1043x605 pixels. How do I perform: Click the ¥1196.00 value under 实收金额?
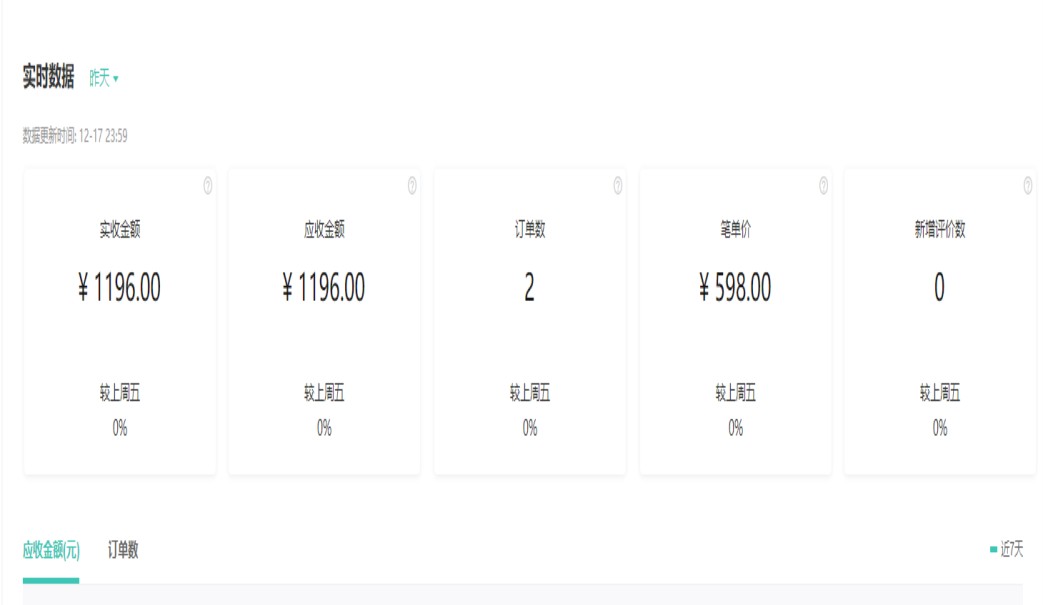(x=119, y=289)
